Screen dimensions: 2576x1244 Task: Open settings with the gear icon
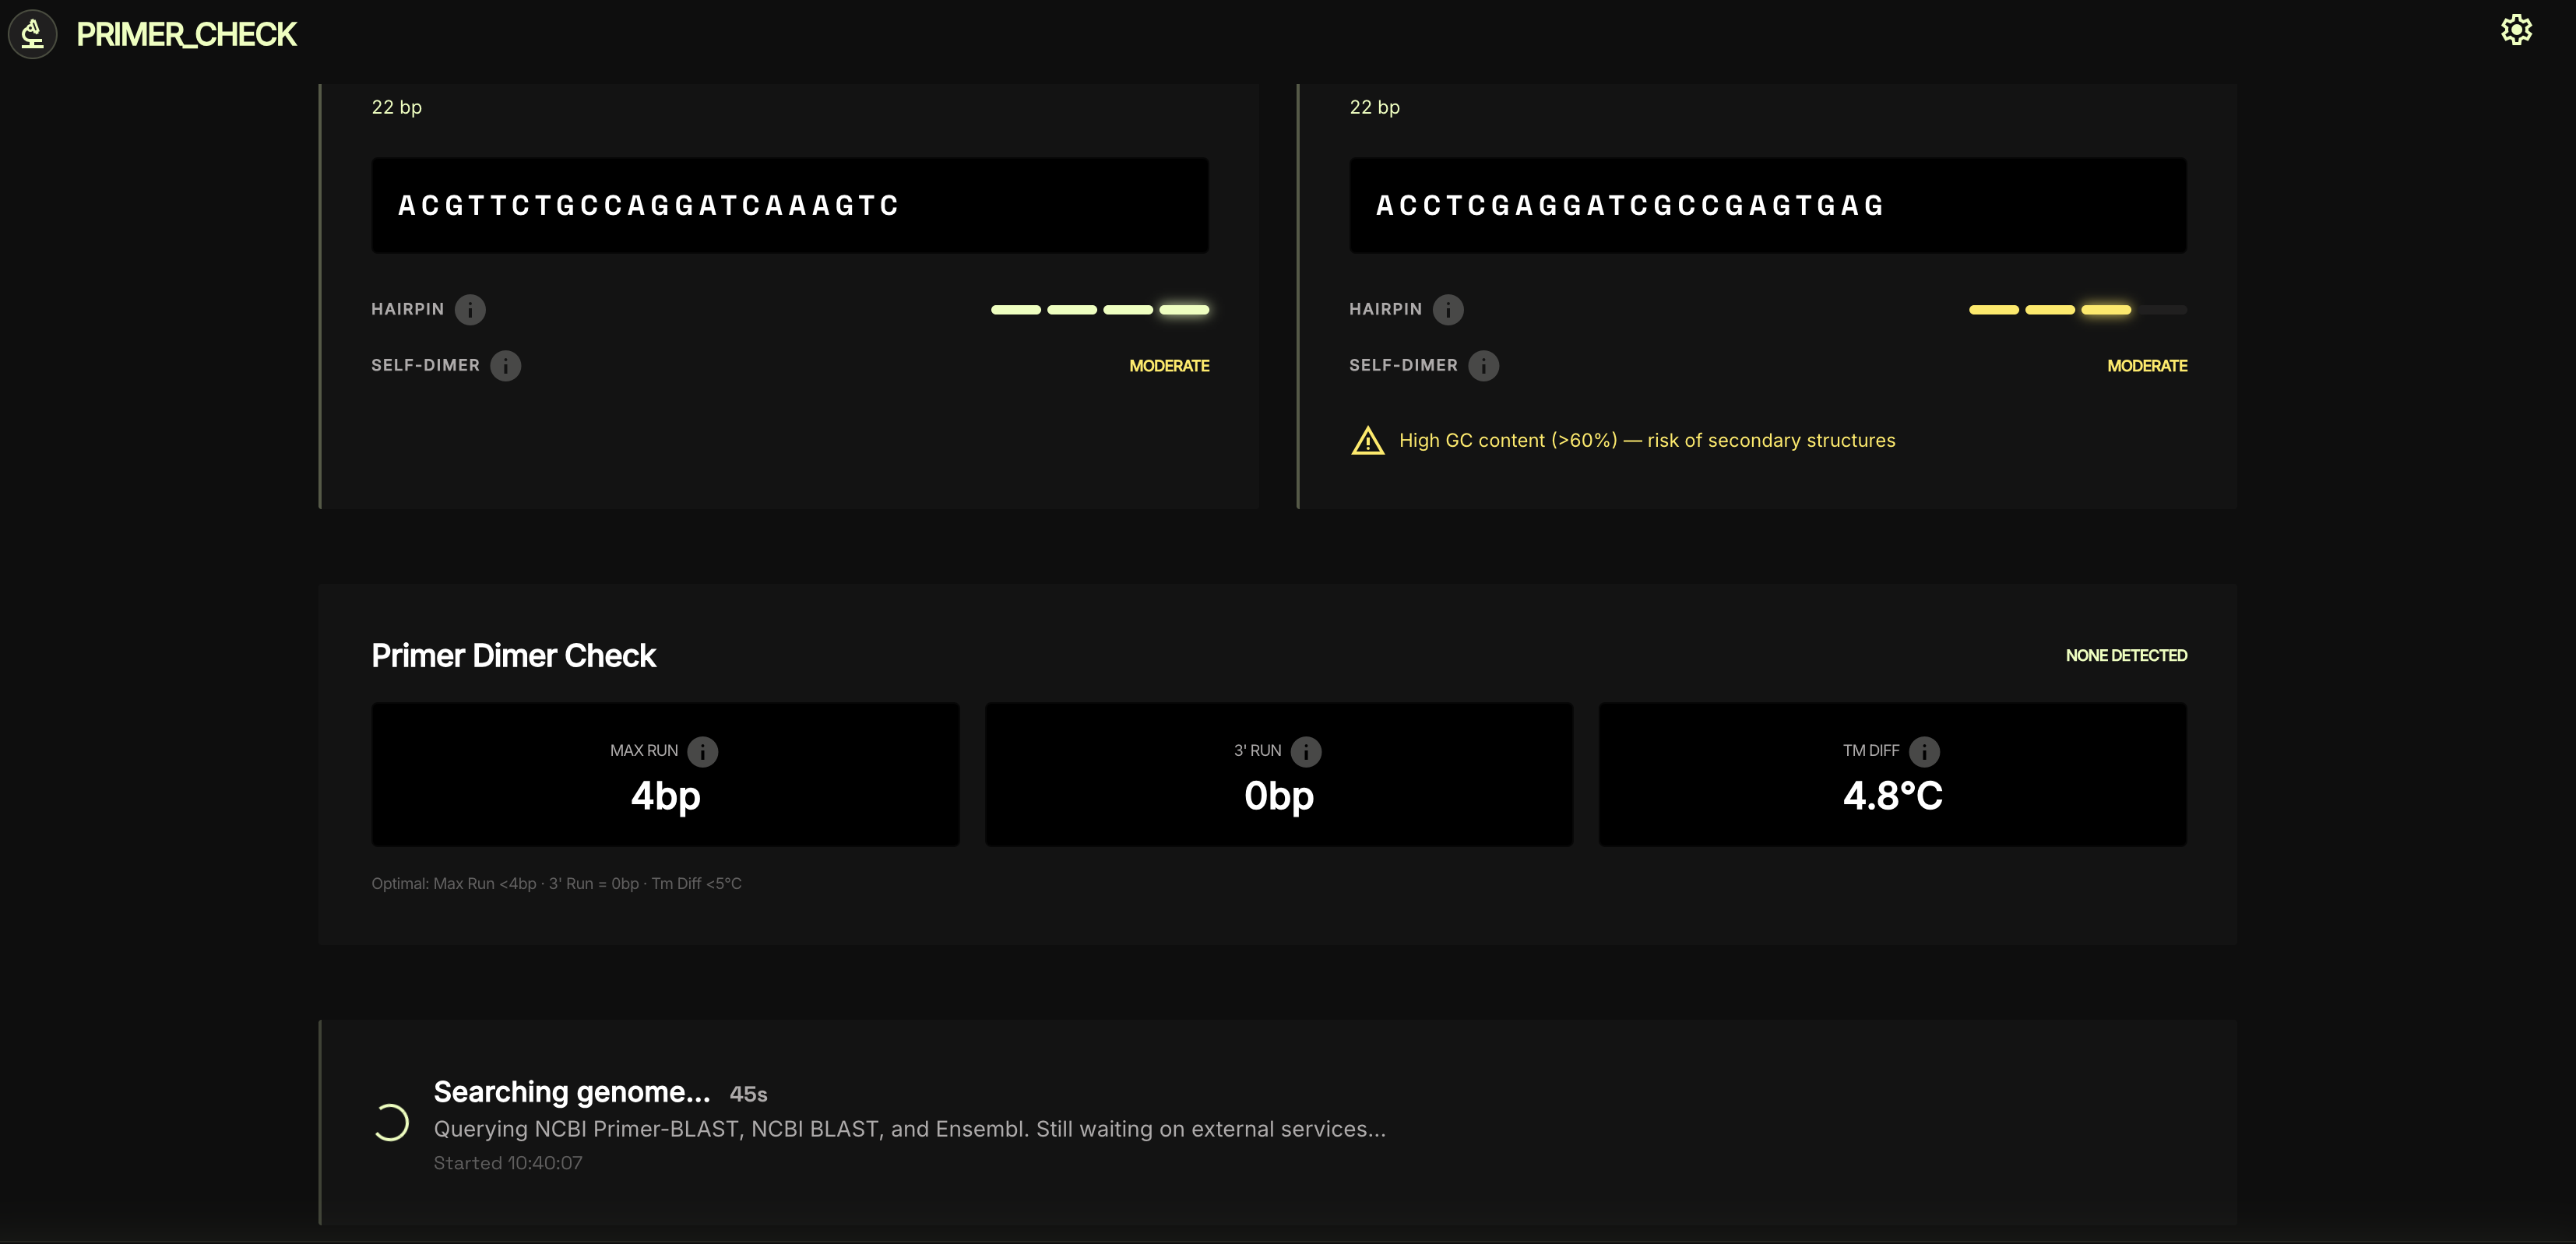[2516, 30]
